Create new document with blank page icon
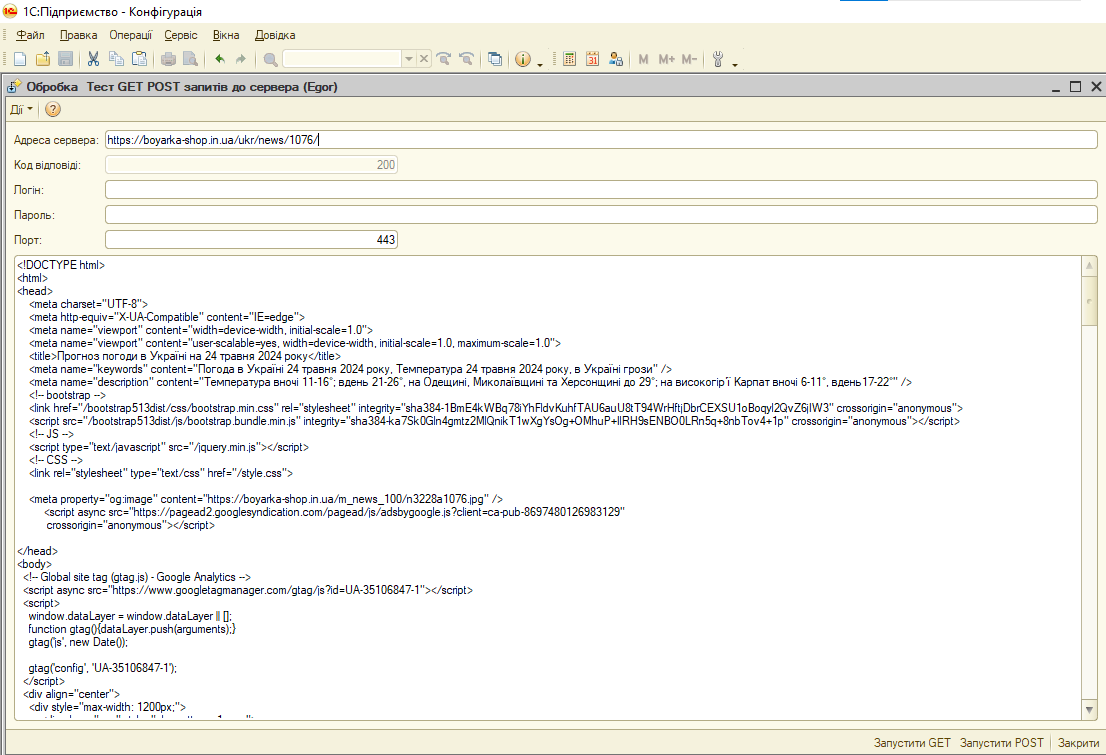The width and height of the screenshot is (1106, 755). click(20, 59)
